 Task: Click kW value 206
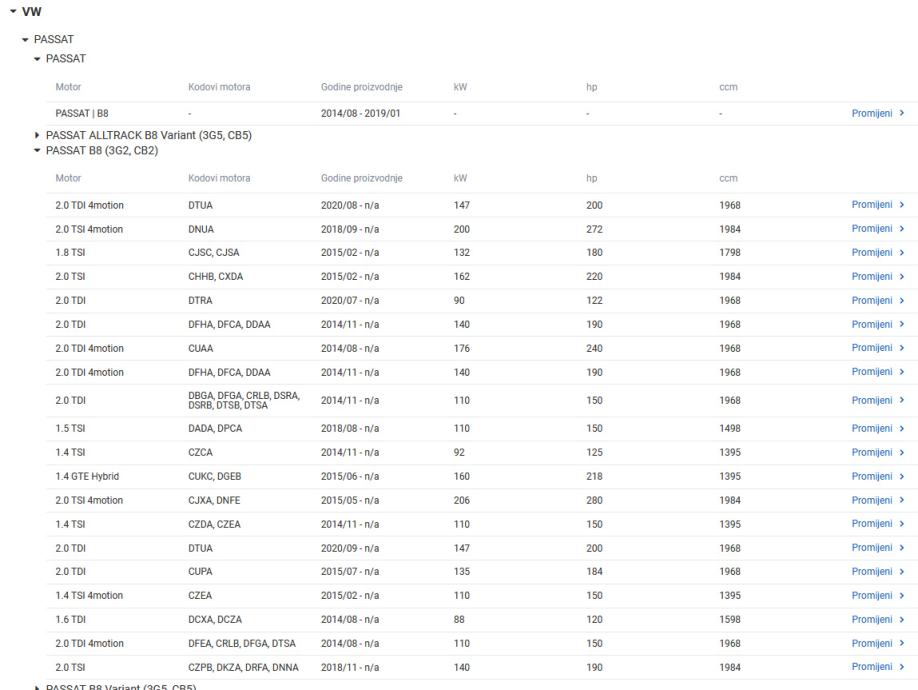point(461,500)
